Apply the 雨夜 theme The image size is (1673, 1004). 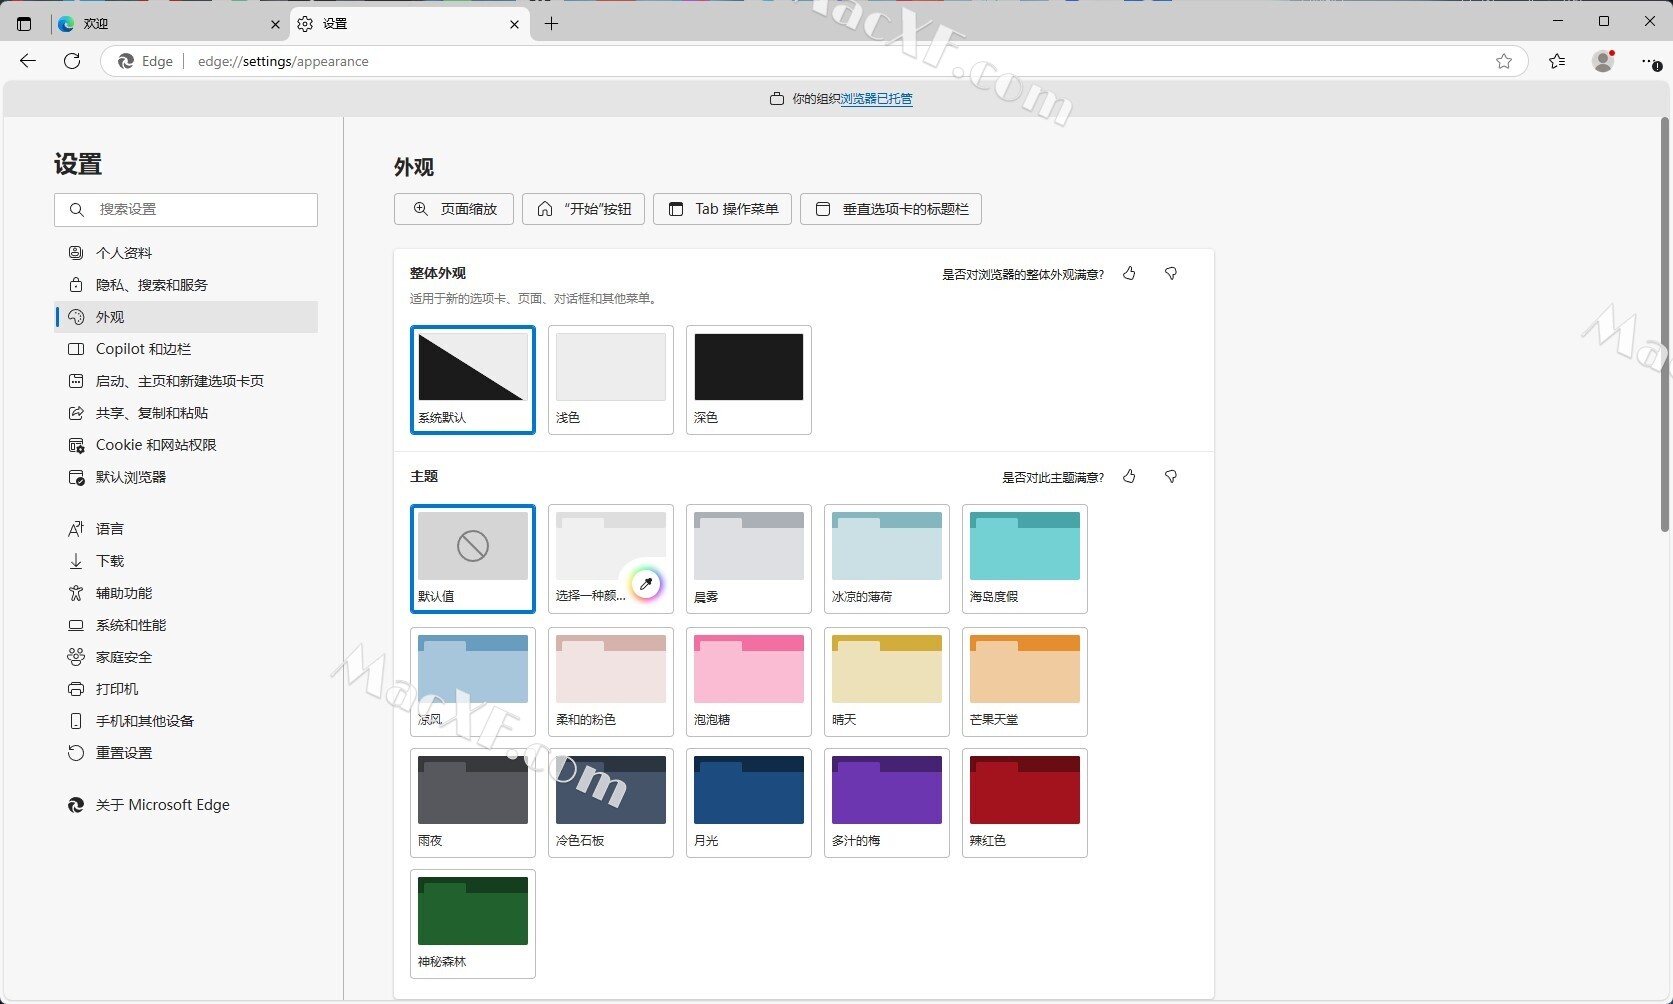[x=473, y=803]
